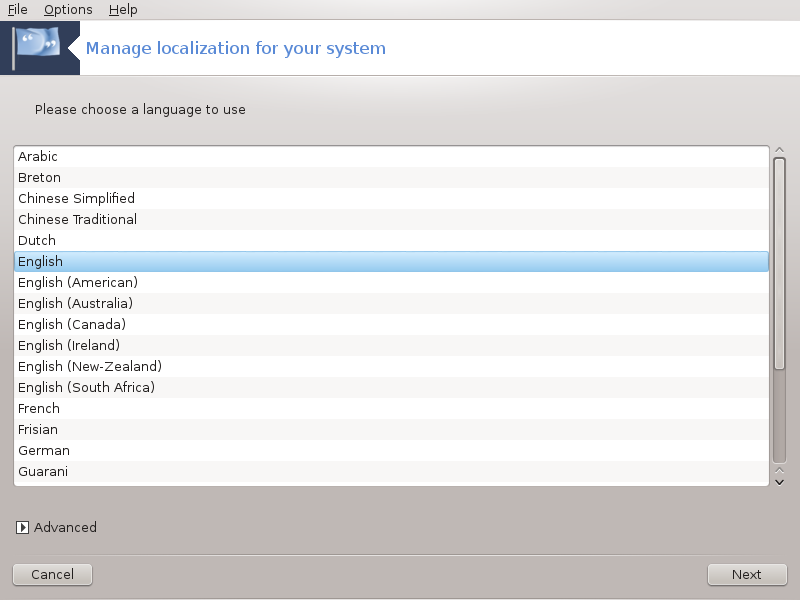This screenshot has height=600, width=800.
Task: Pick German from the language list
Action: 391,451
